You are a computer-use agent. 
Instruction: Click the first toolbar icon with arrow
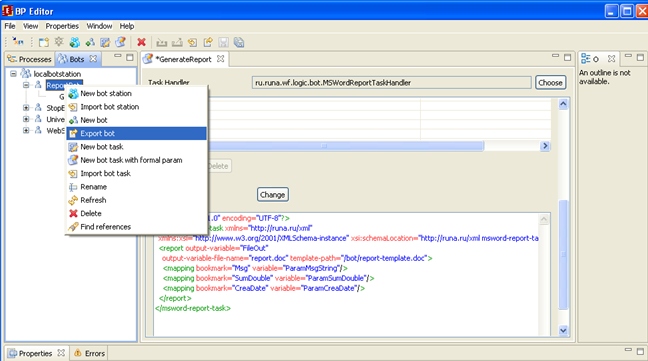(18, 42)
